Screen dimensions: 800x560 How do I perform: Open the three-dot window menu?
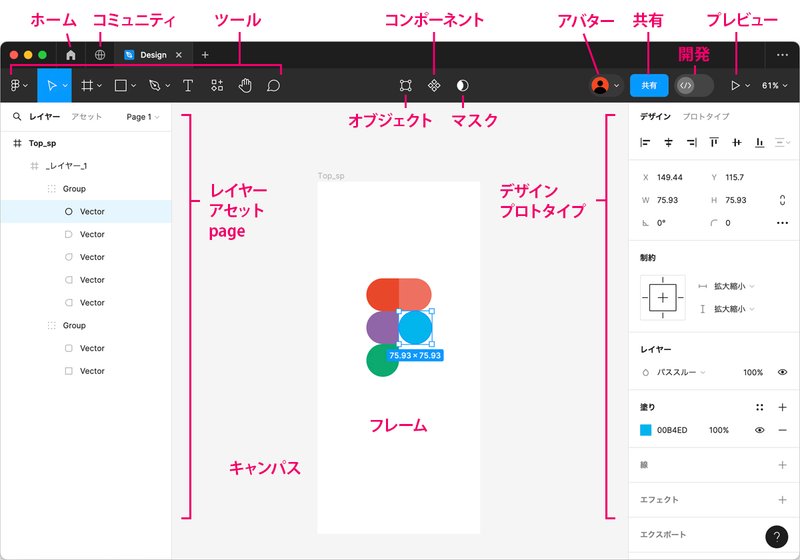(782, 55)
